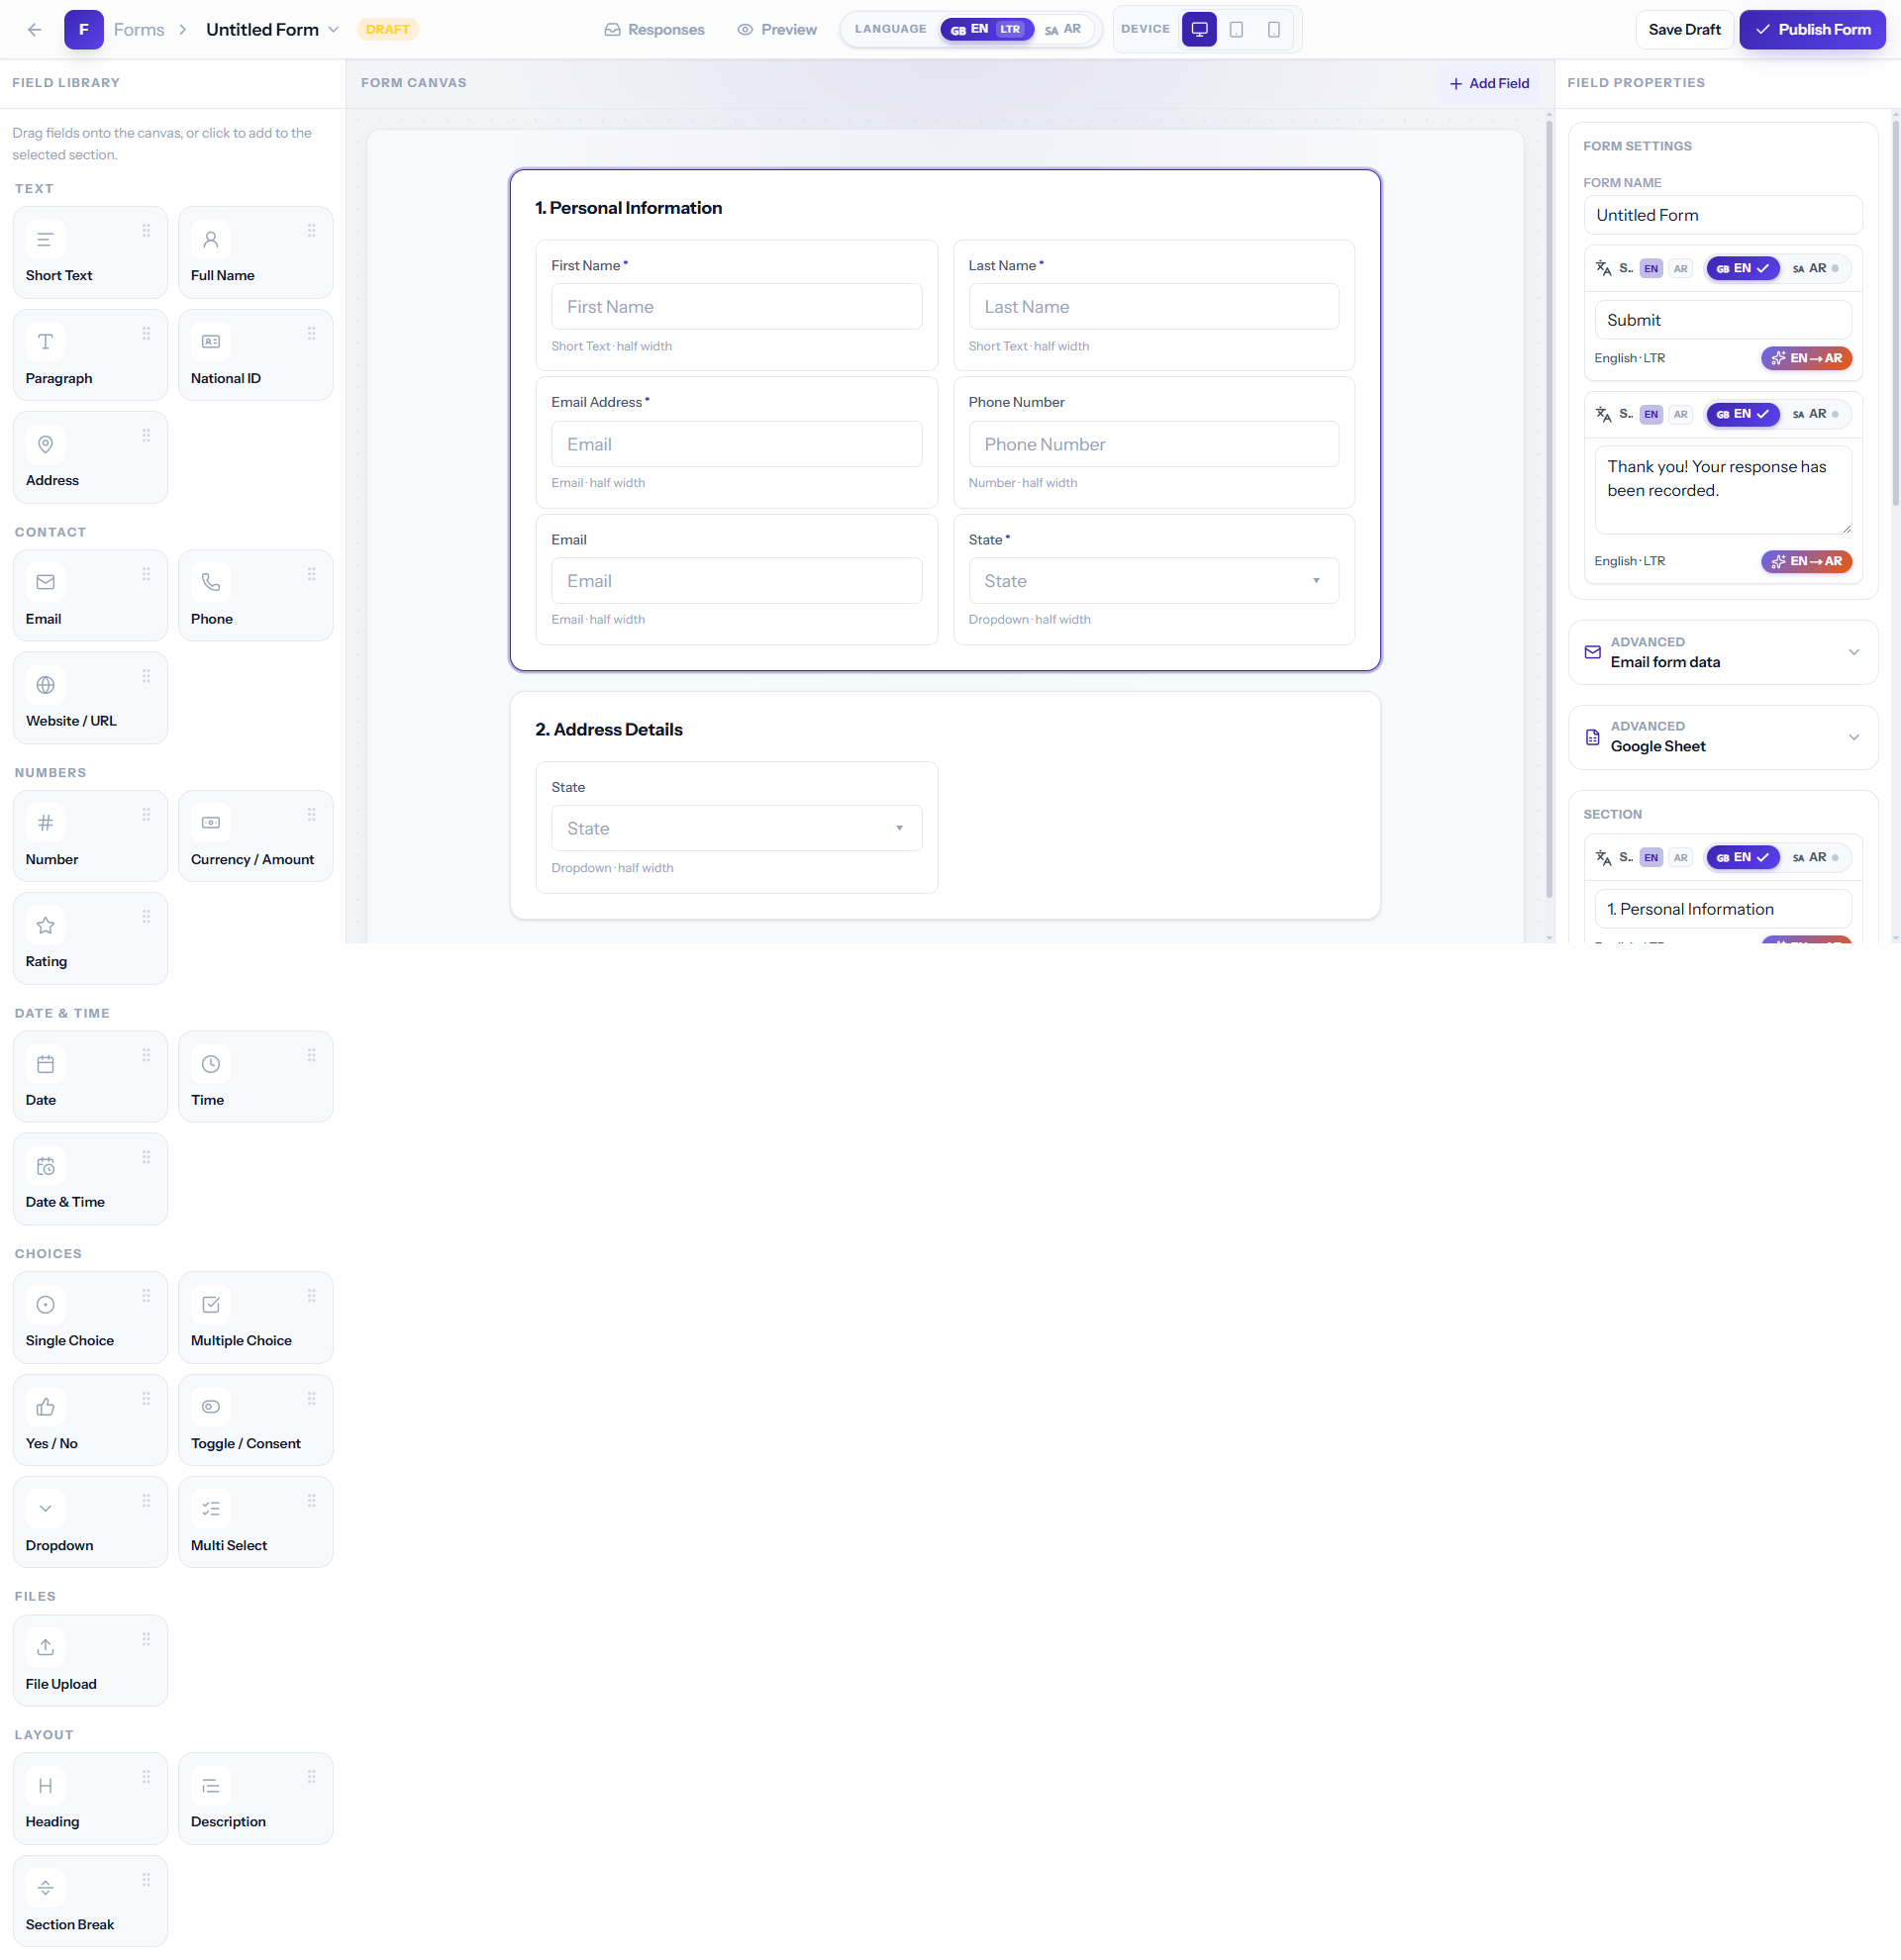The image size is (1901, 1960).
Task: Open the State dropdown in Address Details
Action: point(736,829)
